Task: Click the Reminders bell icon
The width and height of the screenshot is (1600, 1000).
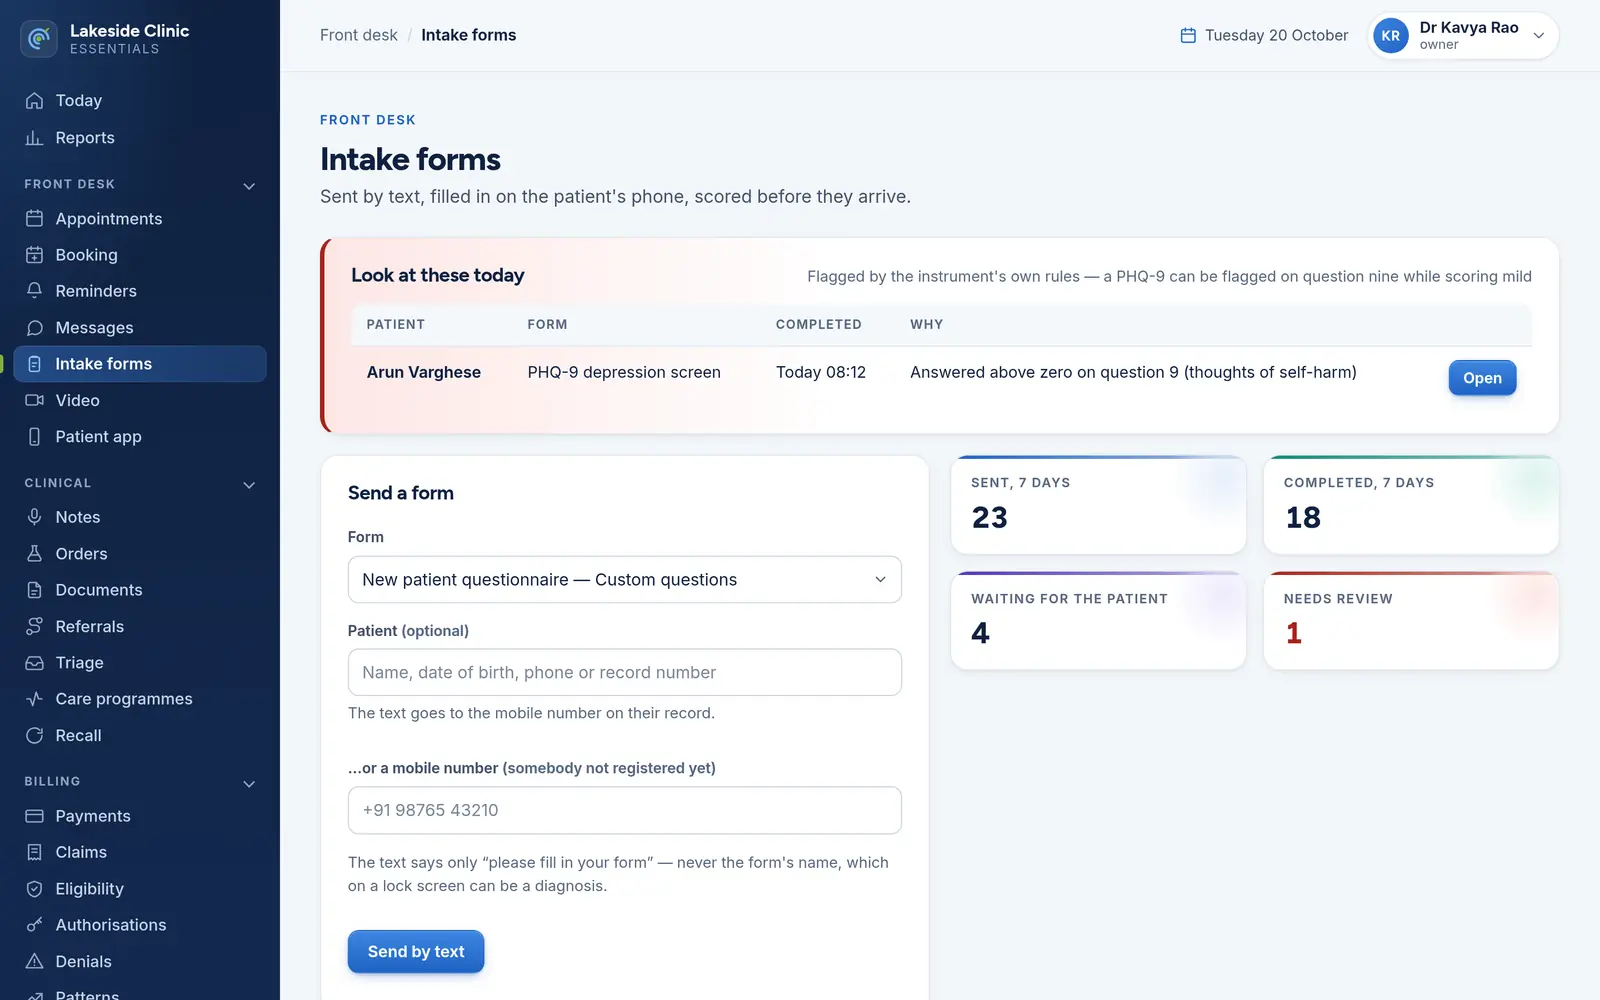Action: pos(34,291)
